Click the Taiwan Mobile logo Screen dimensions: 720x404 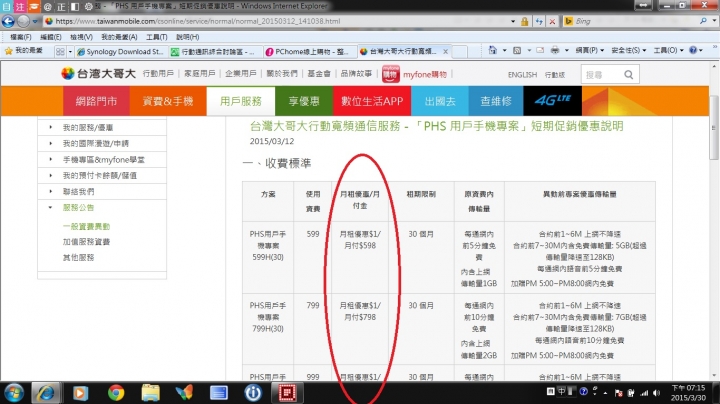[x=98, y=73]
